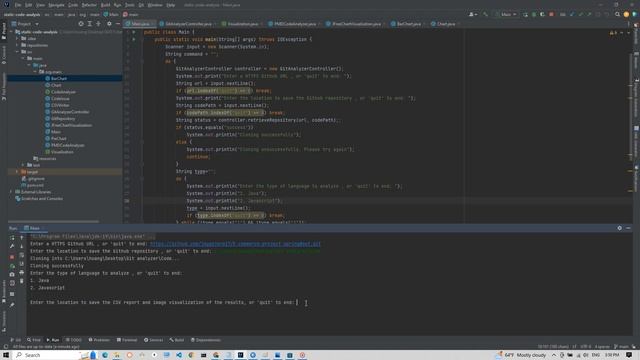This screenshot has width=640, height=360.
Task: Open the Navigate menu
Action: pyautogui.click(x=56, y=5)
